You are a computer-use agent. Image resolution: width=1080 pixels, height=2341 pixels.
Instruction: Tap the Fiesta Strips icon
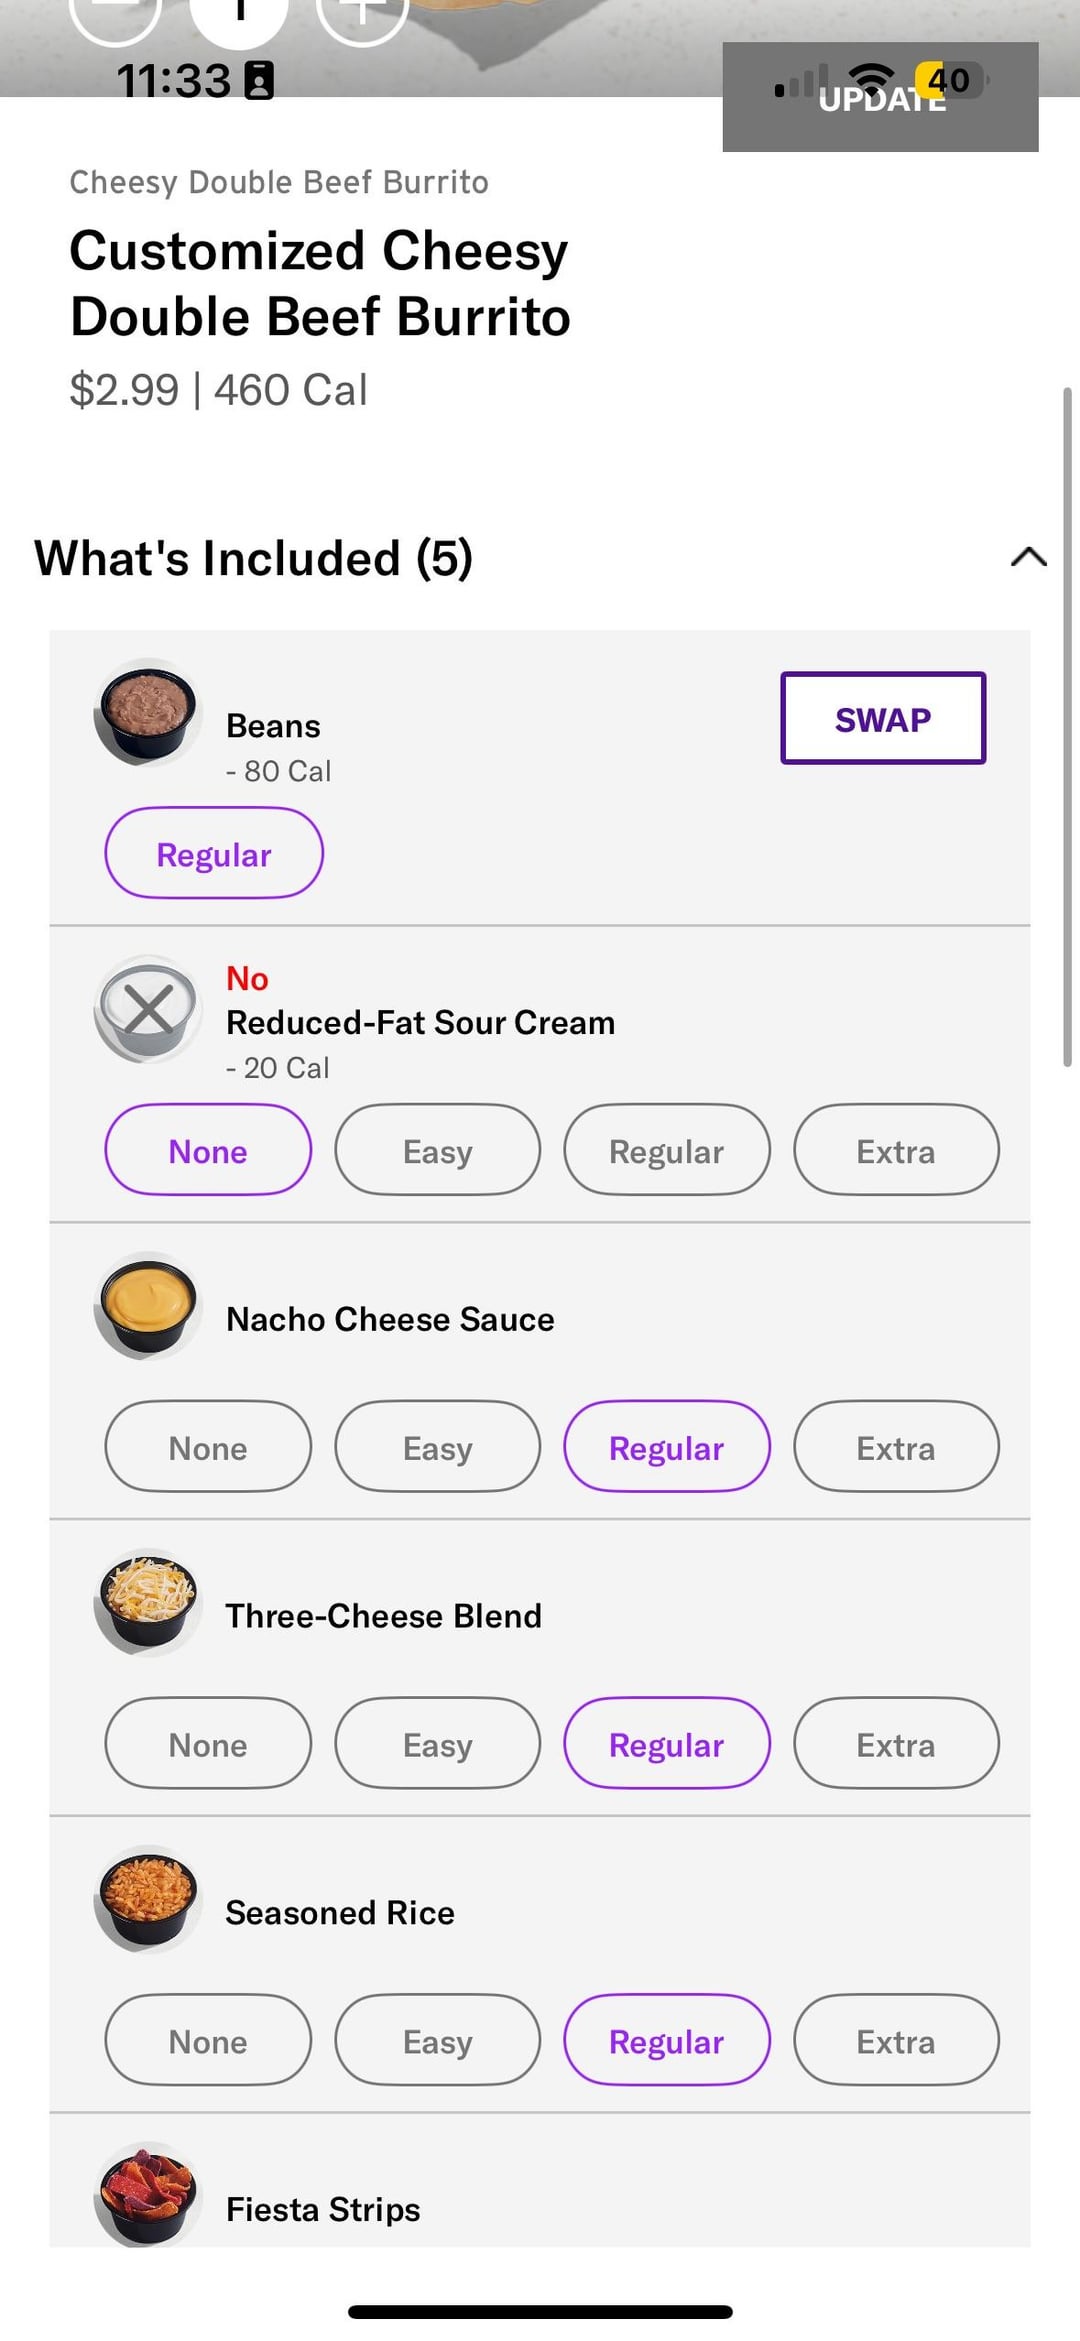pos(148,2195)
